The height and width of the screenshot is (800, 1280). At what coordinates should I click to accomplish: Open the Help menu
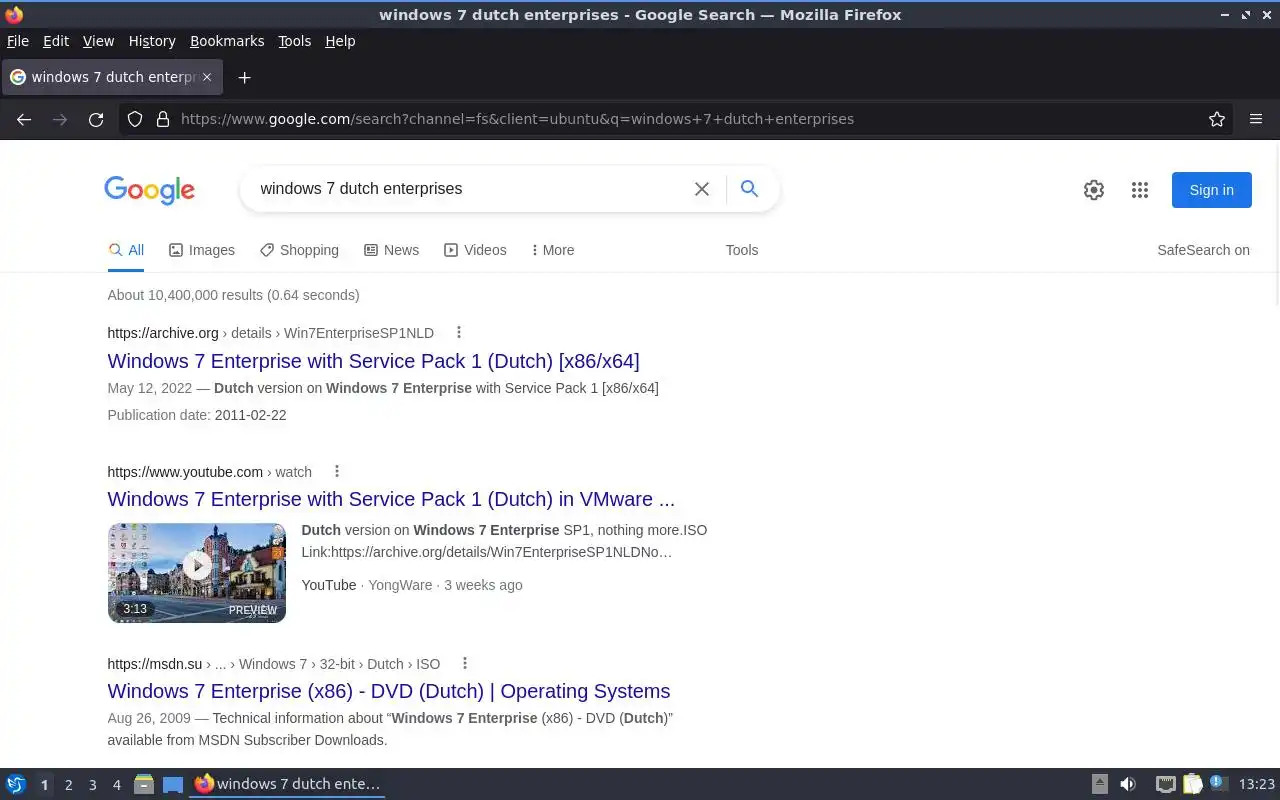tap(340, 41)
